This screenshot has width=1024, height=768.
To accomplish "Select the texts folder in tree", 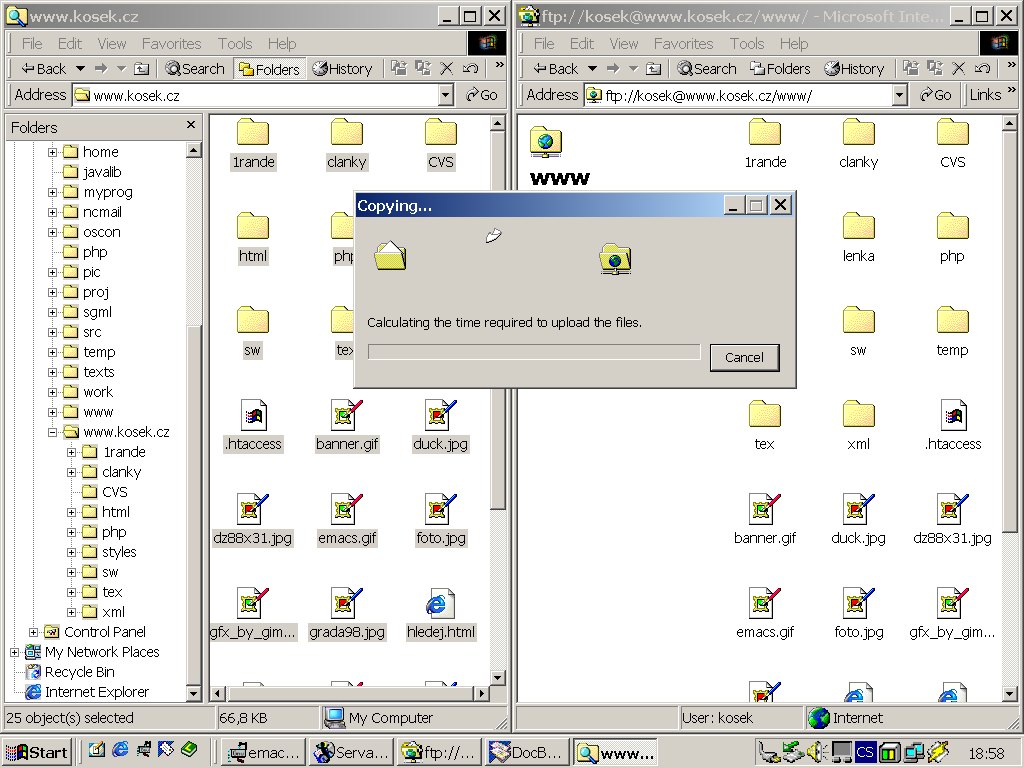I will click(x=99, y=372).
